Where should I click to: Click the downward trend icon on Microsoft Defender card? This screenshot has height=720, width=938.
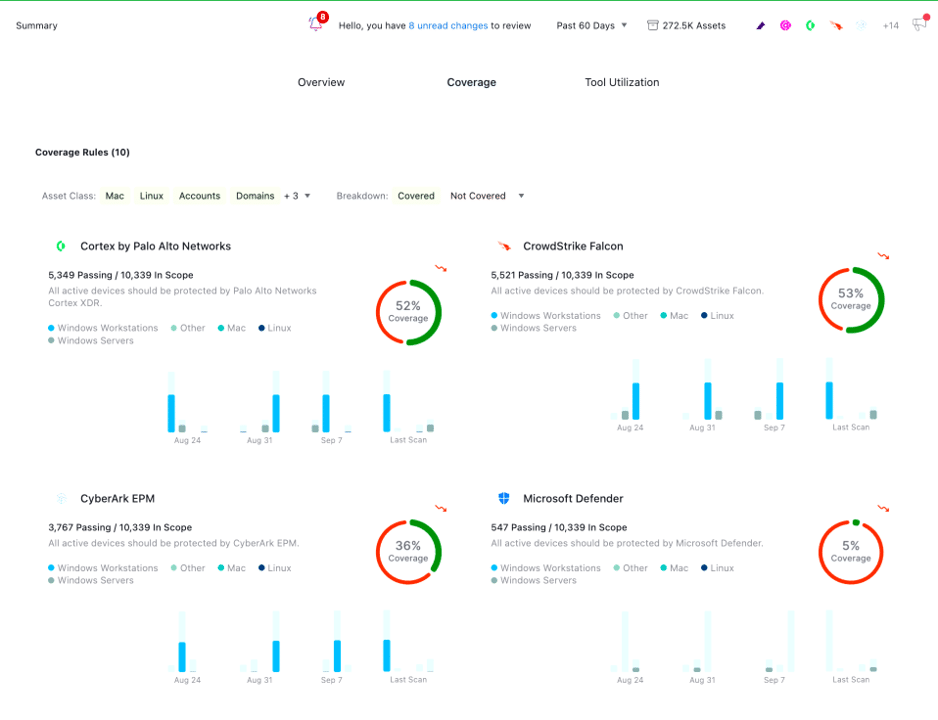pyautogui.click(x=884, y=508)
